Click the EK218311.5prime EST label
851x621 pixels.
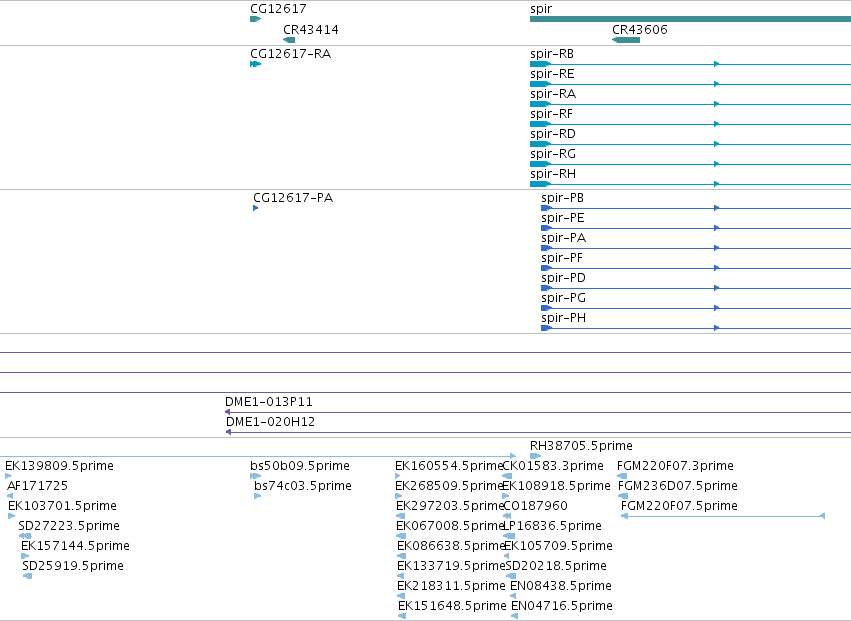point(451,587)
